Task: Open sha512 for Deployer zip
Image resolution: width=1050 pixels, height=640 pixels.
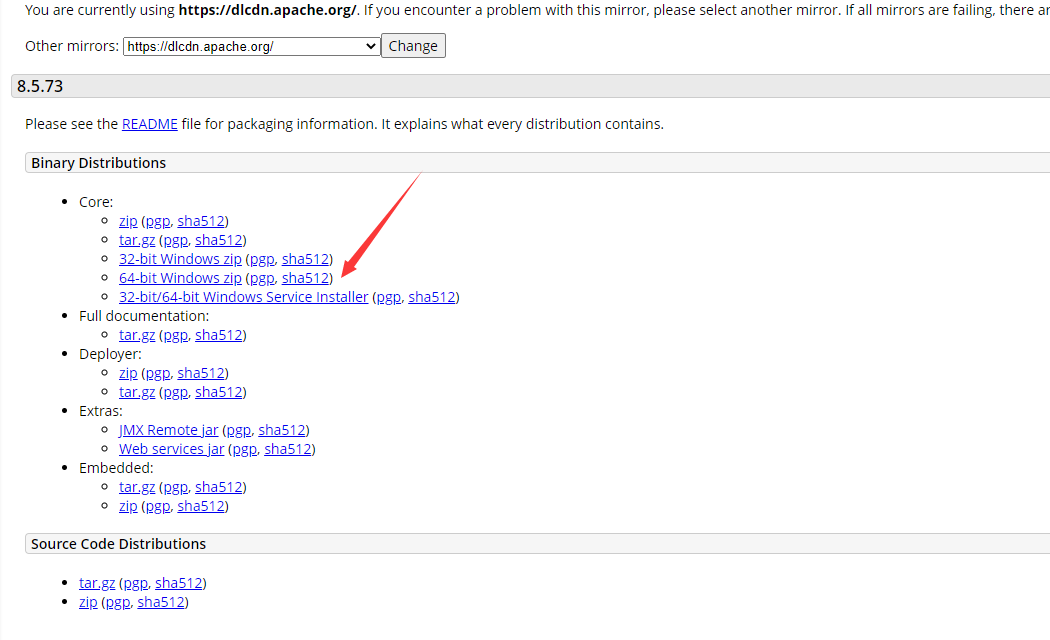Action: (201, 373)
